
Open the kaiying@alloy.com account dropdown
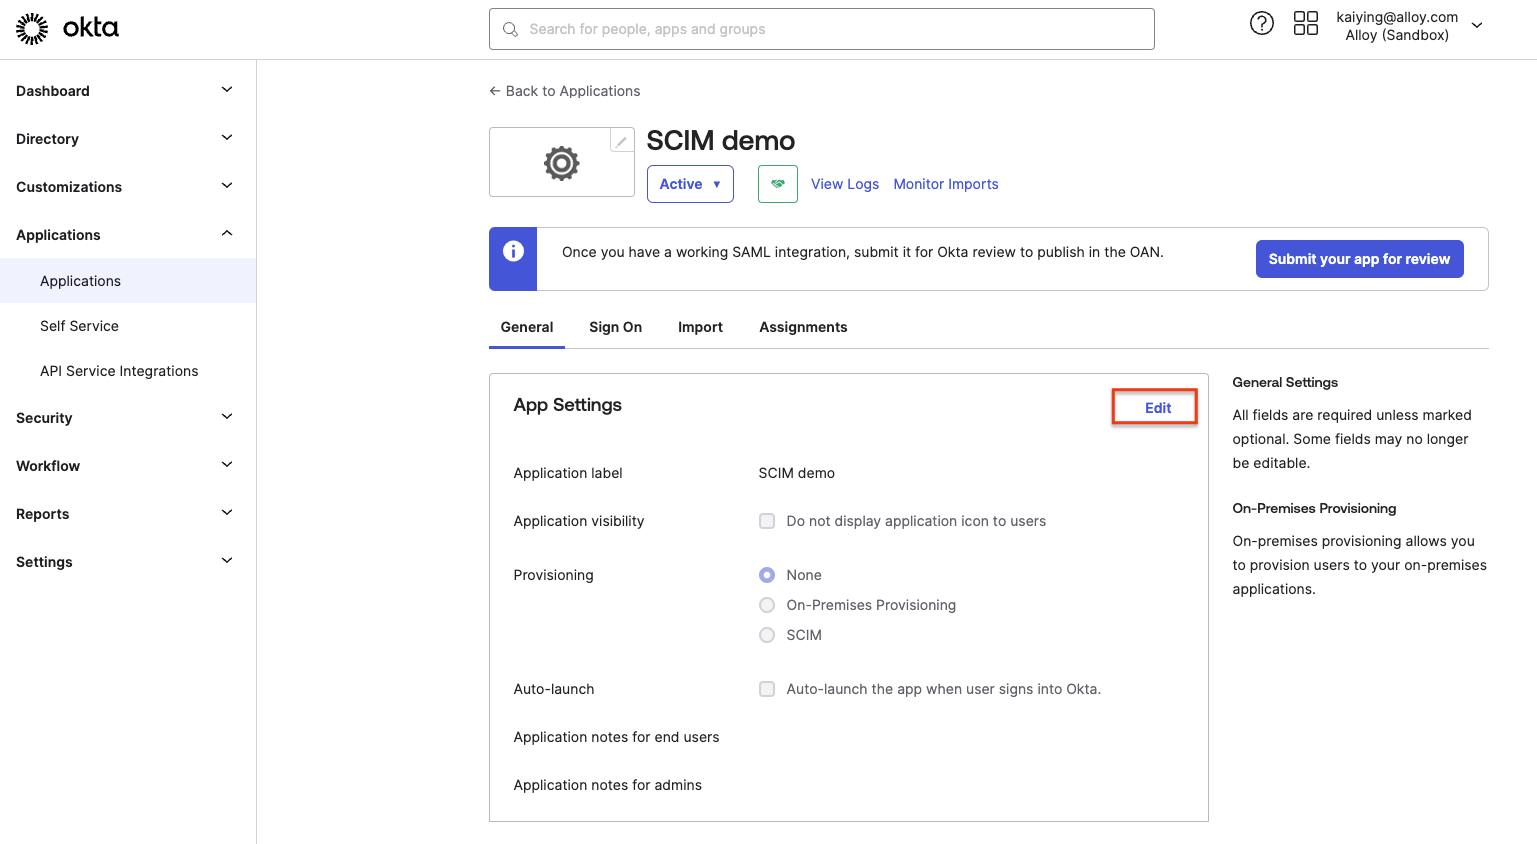[1410, 26]
